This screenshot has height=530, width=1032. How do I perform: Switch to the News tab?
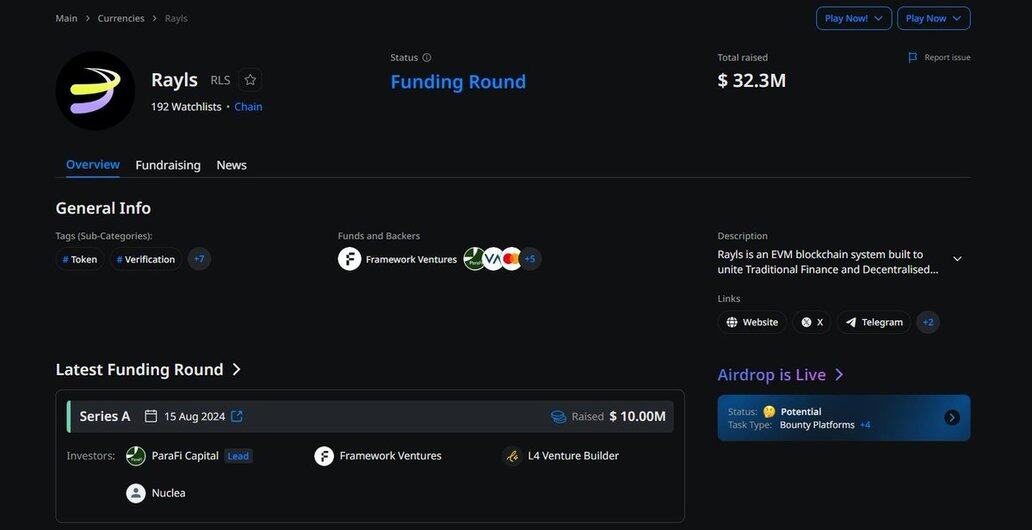[231, 165]
